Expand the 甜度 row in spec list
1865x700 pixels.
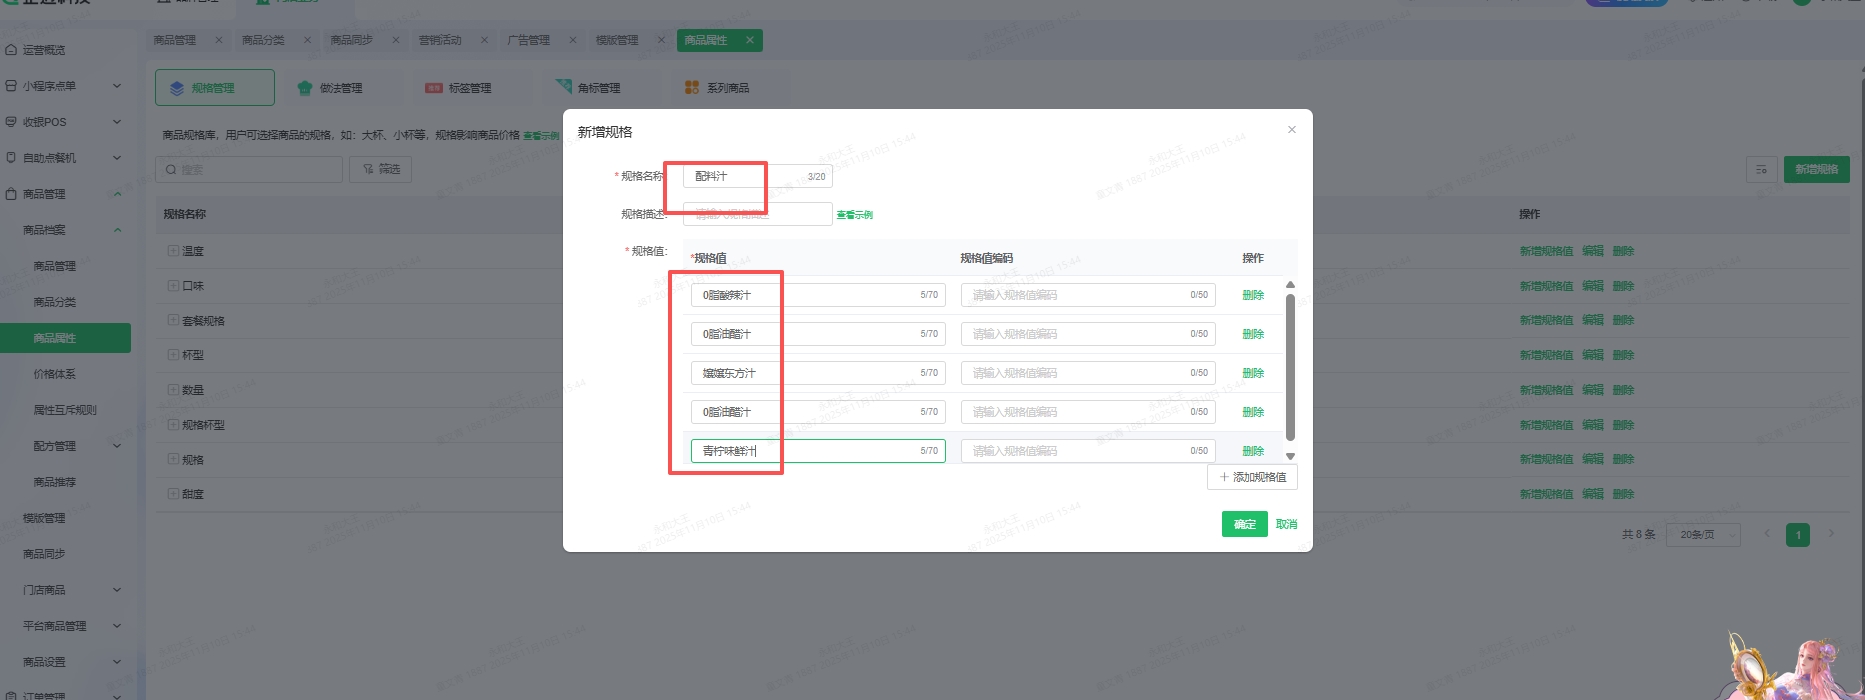coord(173,494)
